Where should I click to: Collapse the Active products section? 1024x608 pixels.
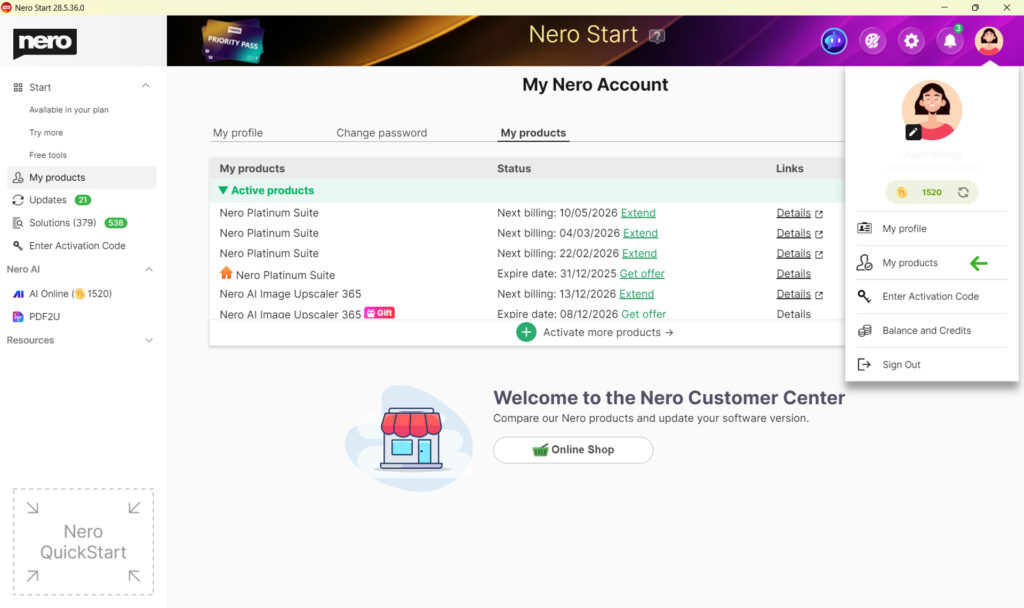click(x=224, y=190)
